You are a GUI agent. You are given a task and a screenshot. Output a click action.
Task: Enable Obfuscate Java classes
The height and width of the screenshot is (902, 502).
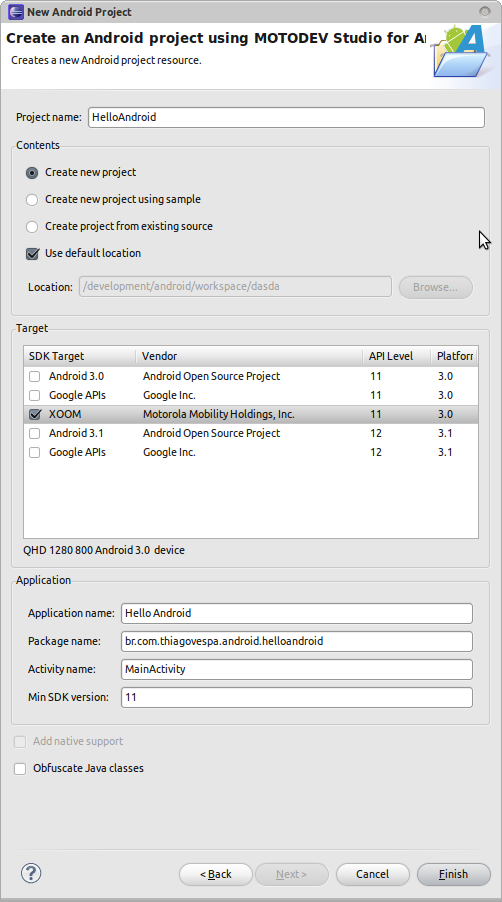(x=20, y=769)
